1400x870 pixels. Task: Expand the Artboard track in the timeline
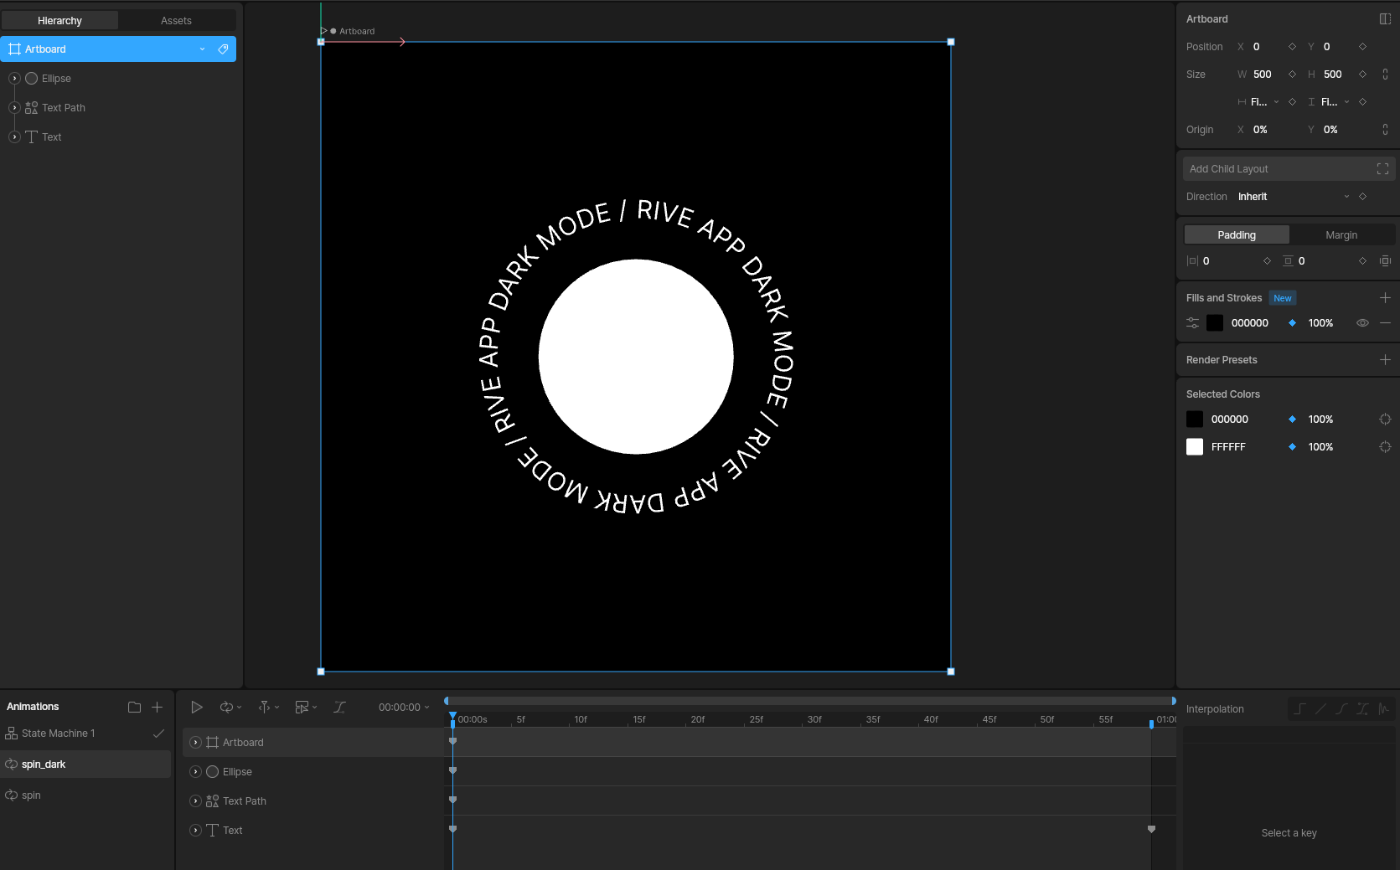click(195, 742)
